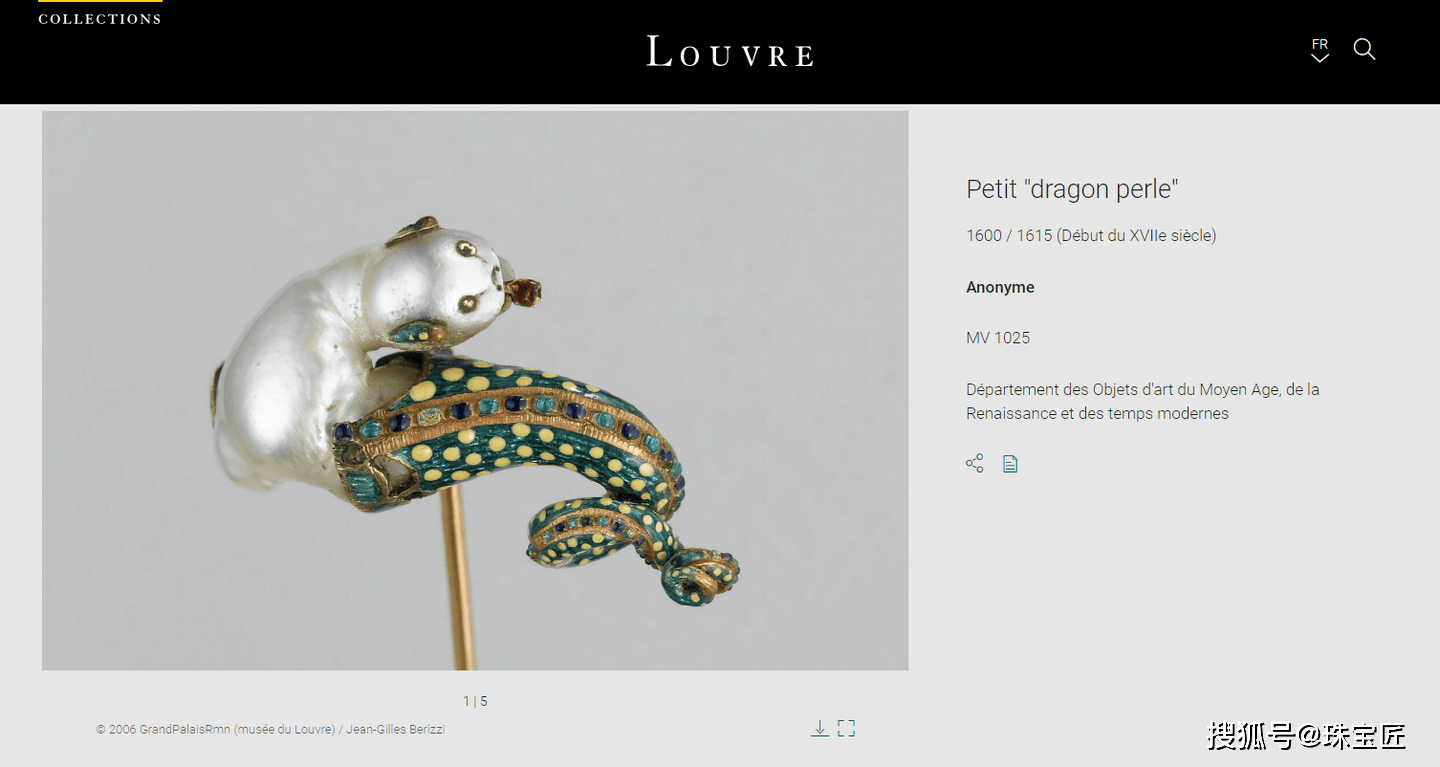
Task: Open the document notice icon
Action: click(1010, 464)
